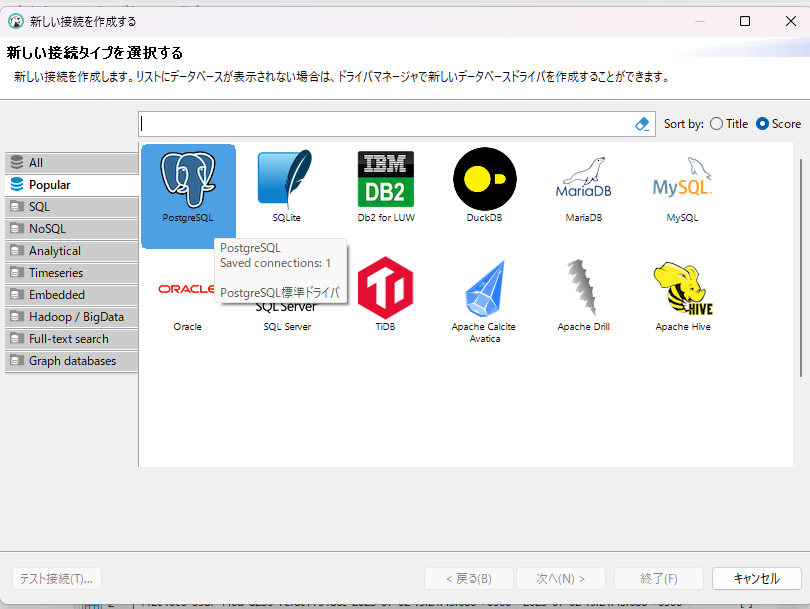Click the < 戻る(B) back button
This screenshot has height=609, width=810.
469,579
